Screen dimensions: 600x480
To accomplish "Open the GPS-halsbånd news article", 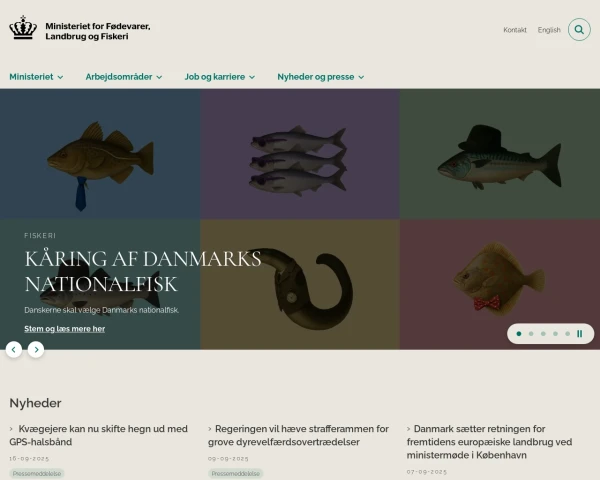I will [99, 435].
